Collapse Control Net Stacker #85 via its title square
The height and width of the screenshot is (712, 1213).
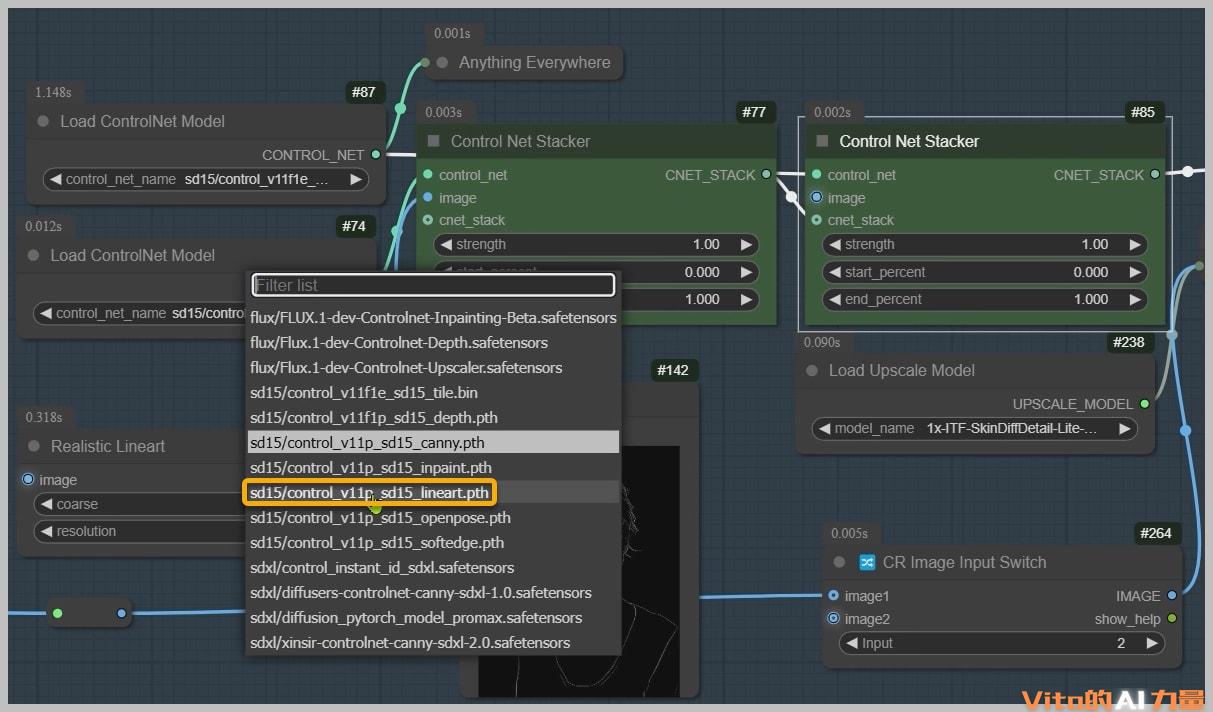823,141
